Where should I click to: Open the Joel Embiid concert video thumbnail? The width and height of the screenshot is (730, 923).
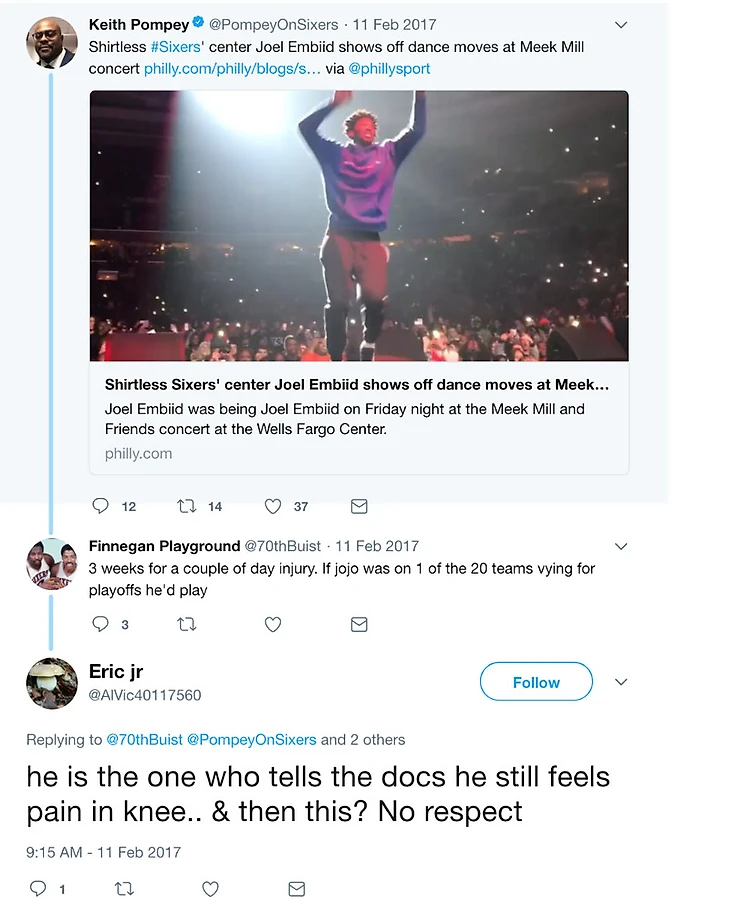tap(359, 226)
